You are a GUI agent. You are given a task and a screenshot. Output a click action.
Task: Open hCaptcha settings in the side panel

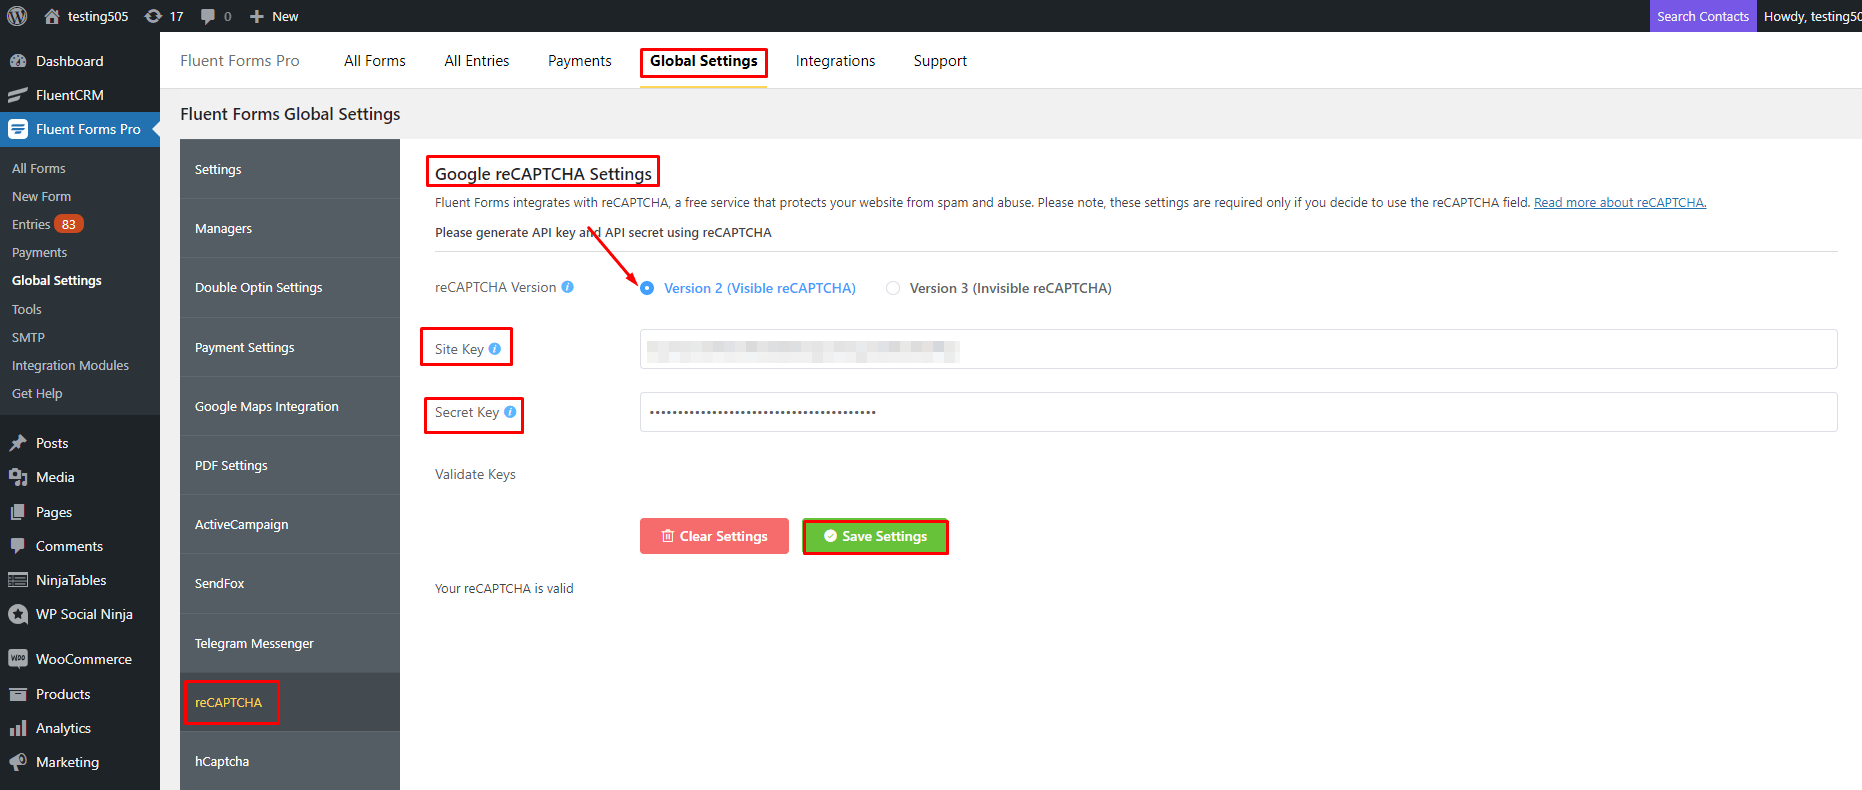(x=222, y=761)
